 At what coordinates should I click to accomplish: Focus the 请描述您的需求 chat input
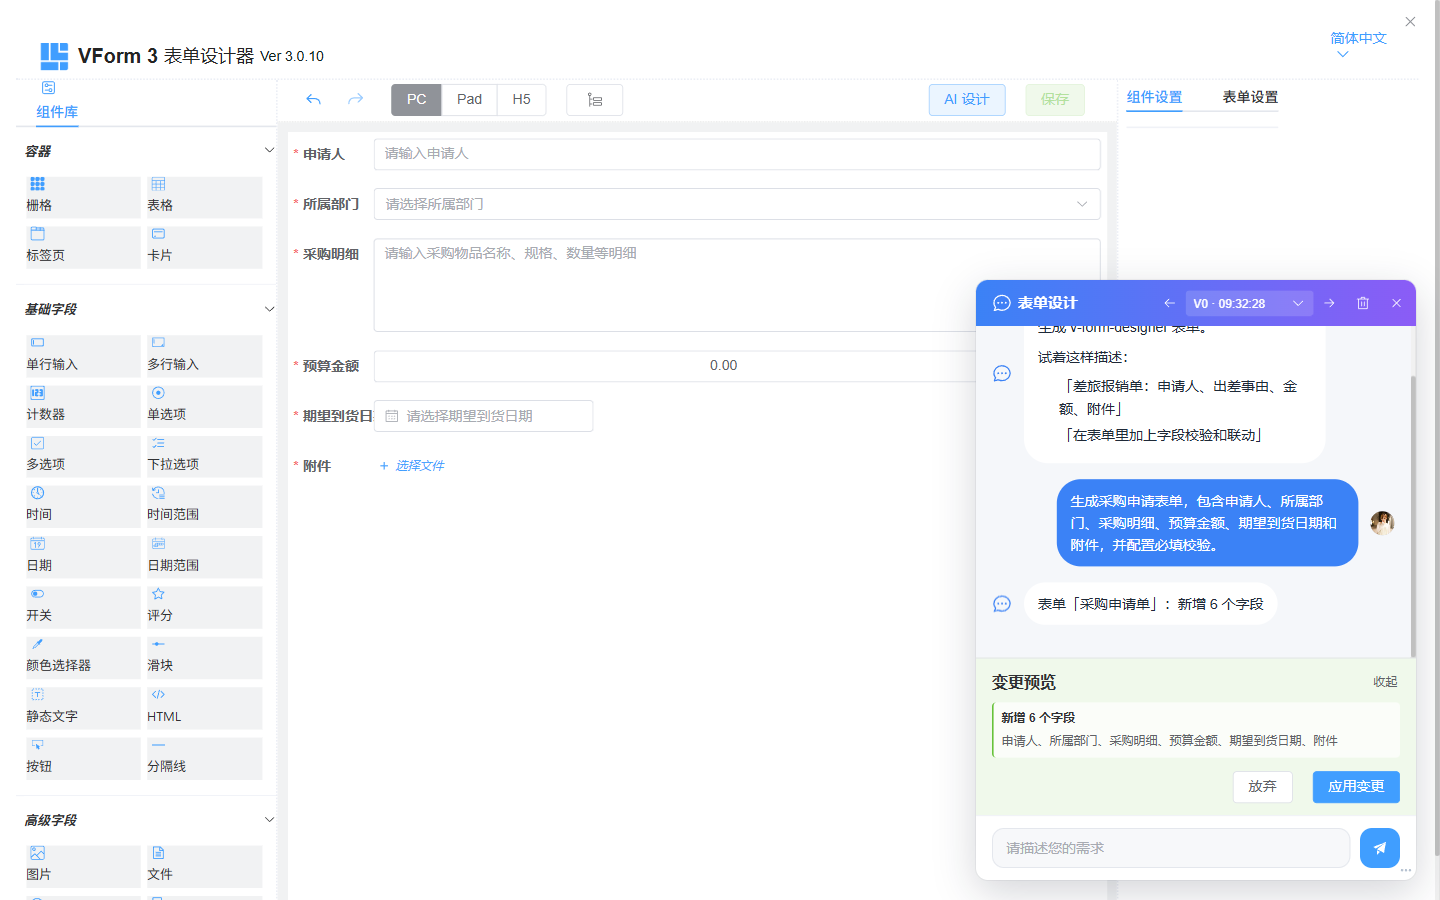1171,848
